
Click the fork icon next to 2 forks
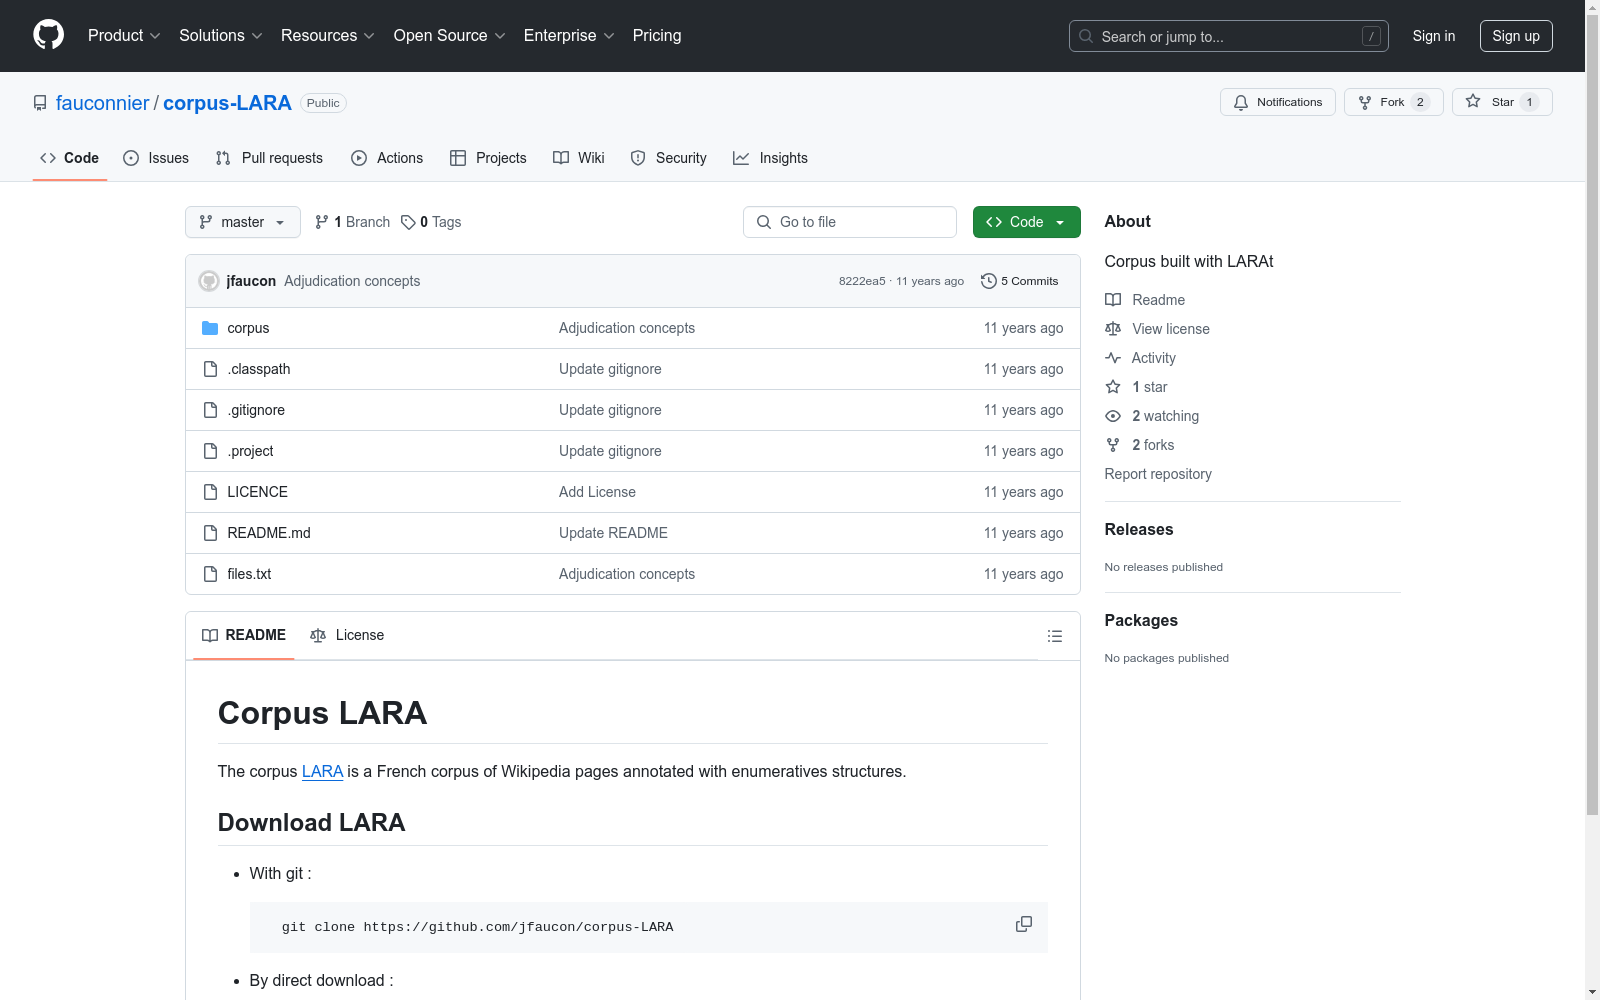point(1113,445)
